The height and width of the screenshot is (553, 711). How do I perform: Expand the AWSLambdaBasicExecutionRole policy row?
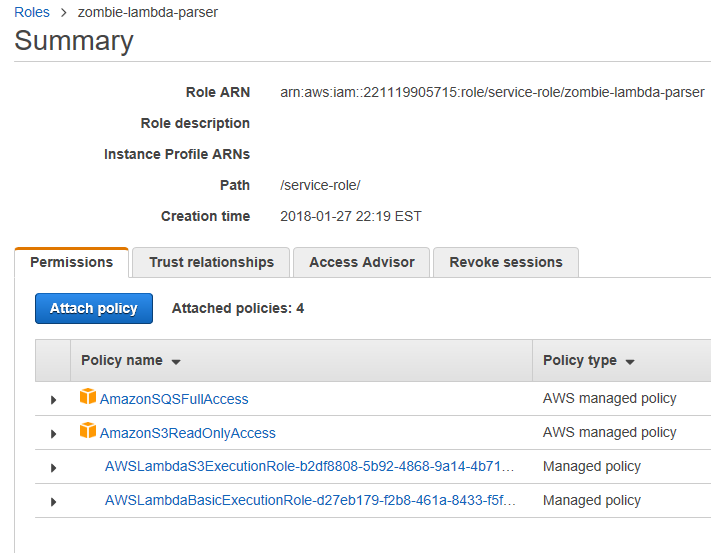[53, 502]
